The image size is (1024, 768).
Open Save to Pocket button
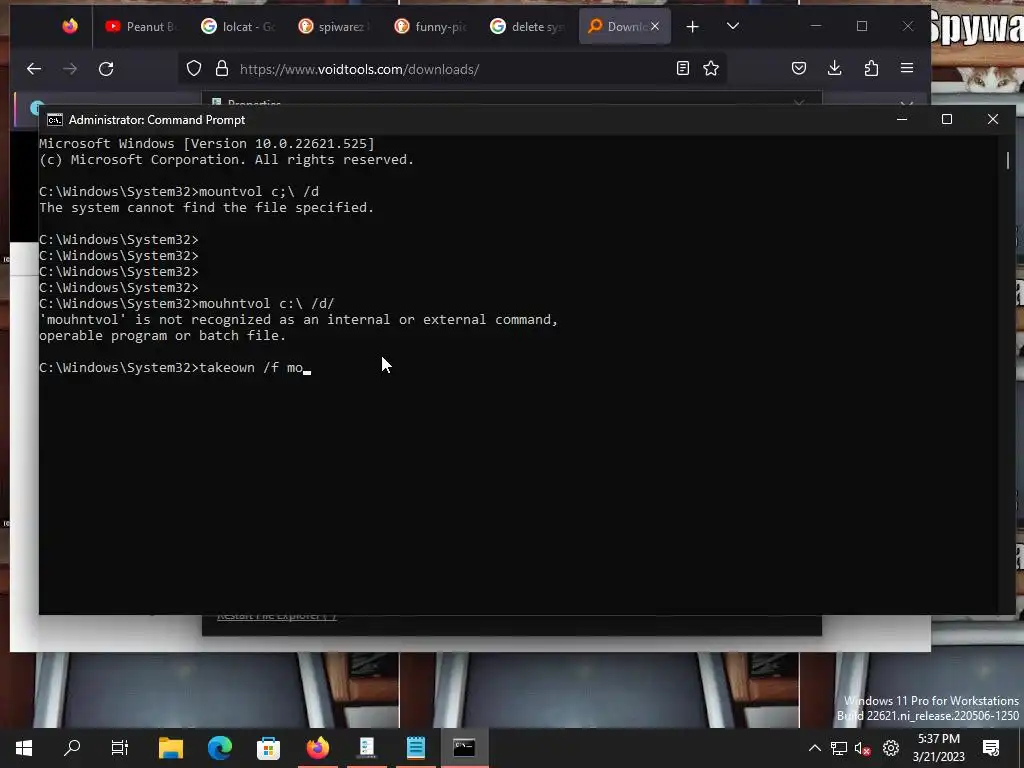799,69
